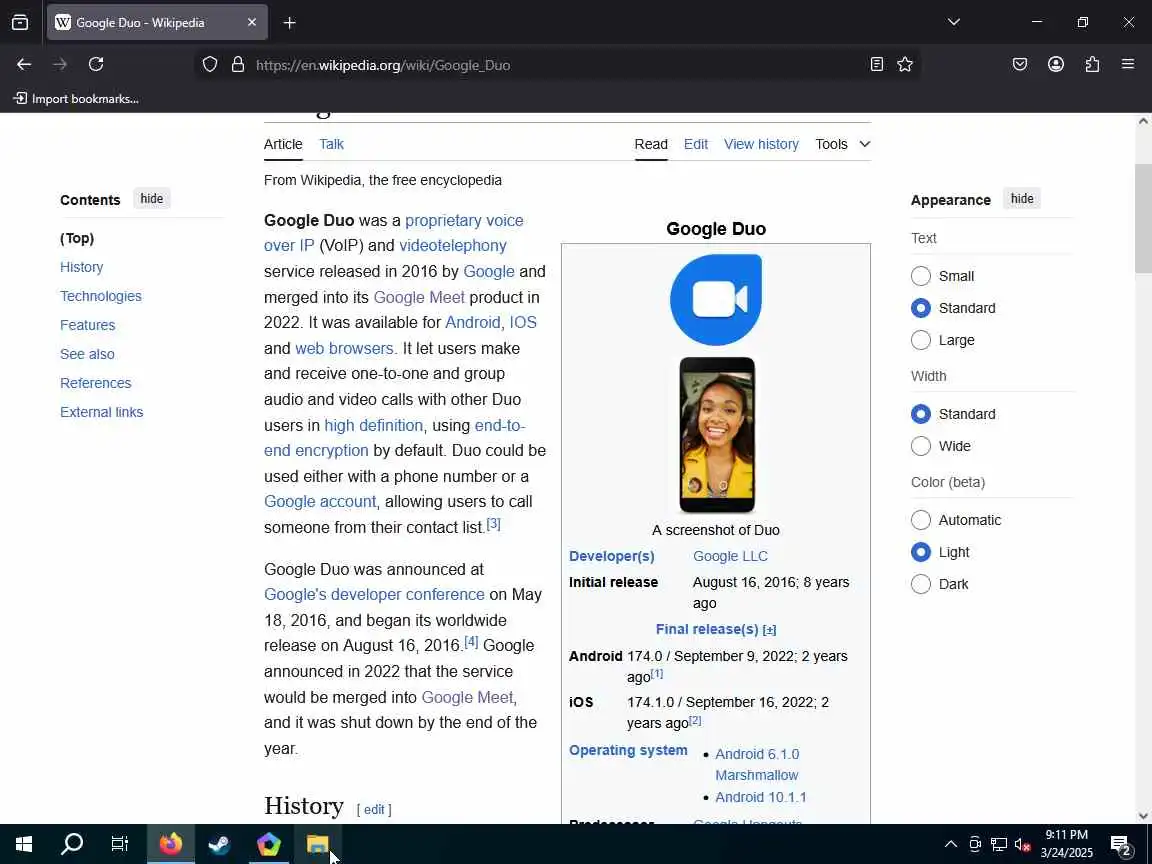Select Standard text size
The image size is (1152, 864).
(921, 308)
